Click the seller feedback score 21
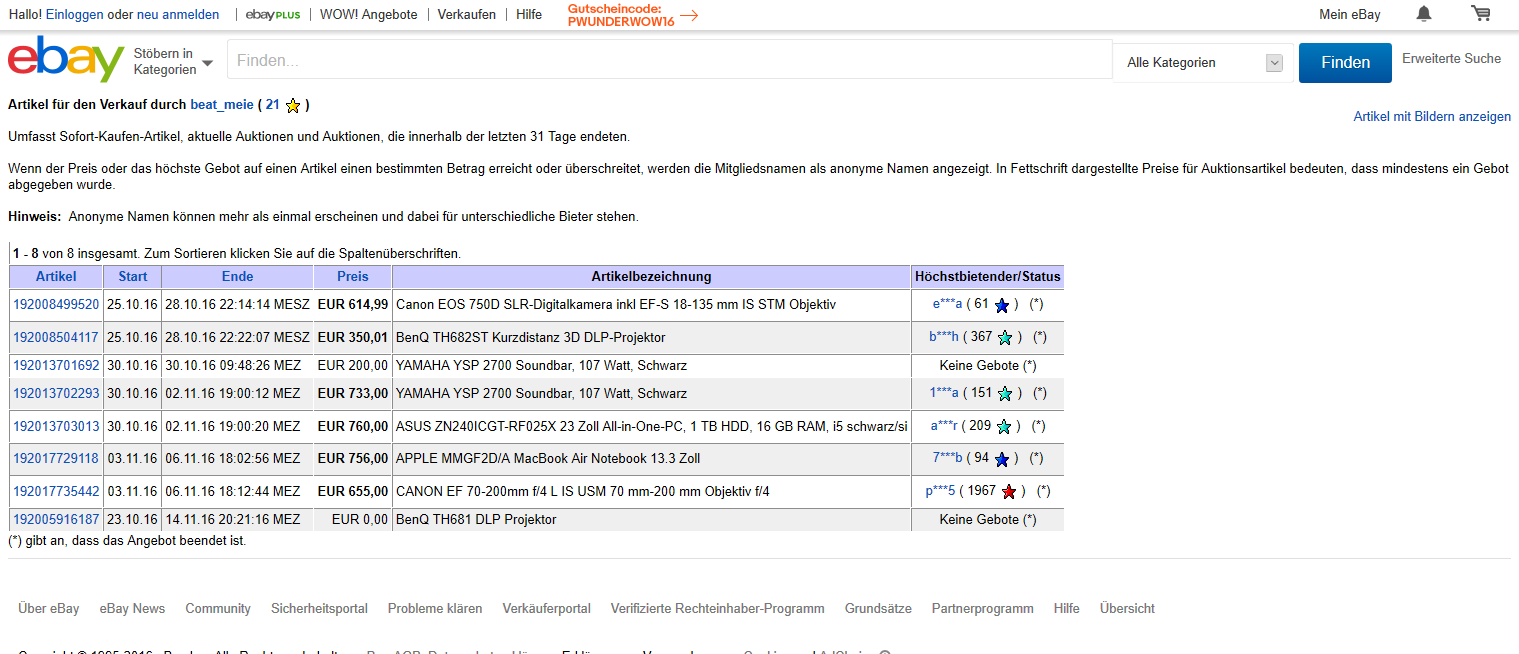 (273, 104)
